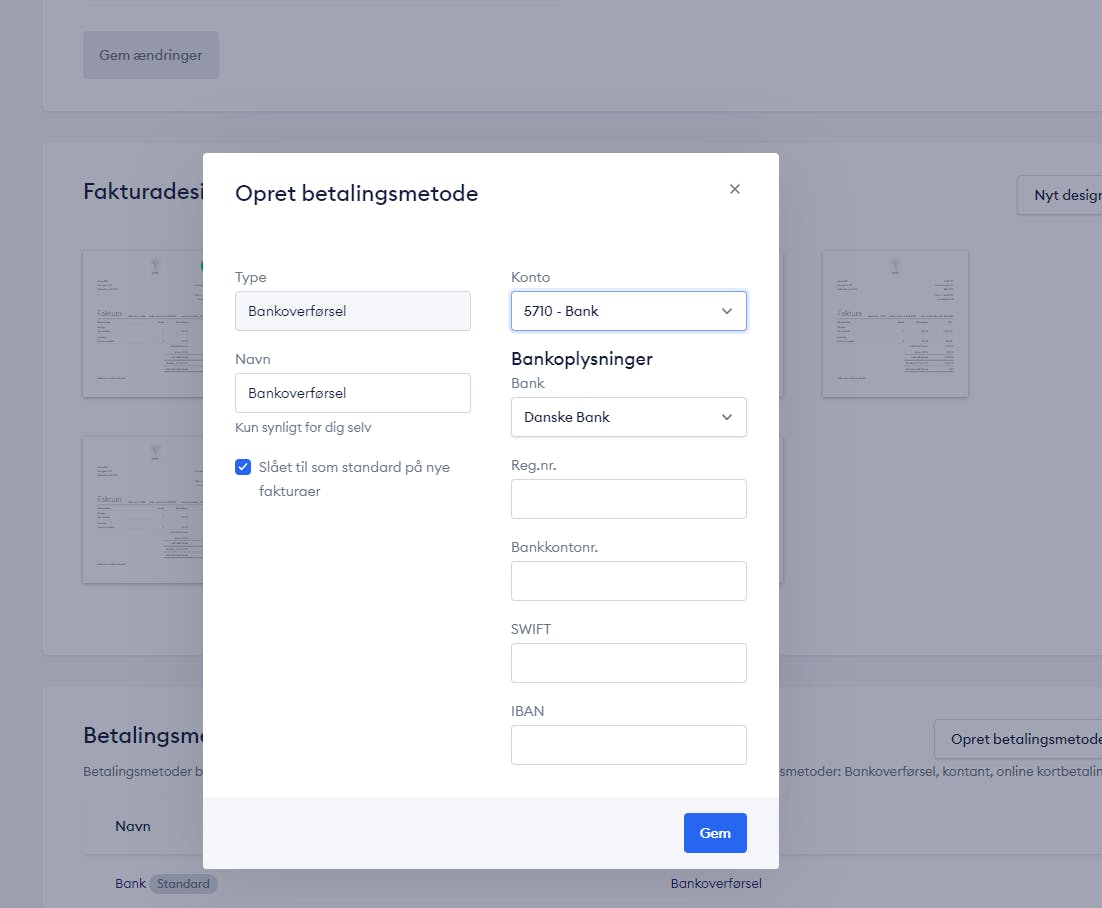Focus the Bankkontonr. input field
Image resolution: width=1102 pixels, height=908 pixels.
tap(628, 581)
